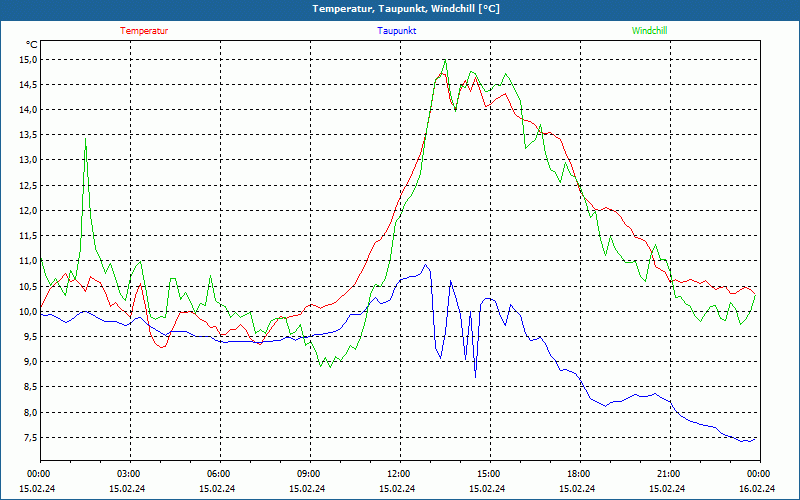The height and width of the screenshot is (500, 800).
Task: Click the 13,5 y-axis value
Action: click(29, 135)
